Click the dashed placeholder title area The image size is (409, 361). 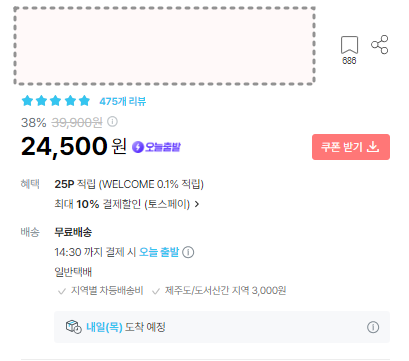pyautogui.click(x=164, y=46)
